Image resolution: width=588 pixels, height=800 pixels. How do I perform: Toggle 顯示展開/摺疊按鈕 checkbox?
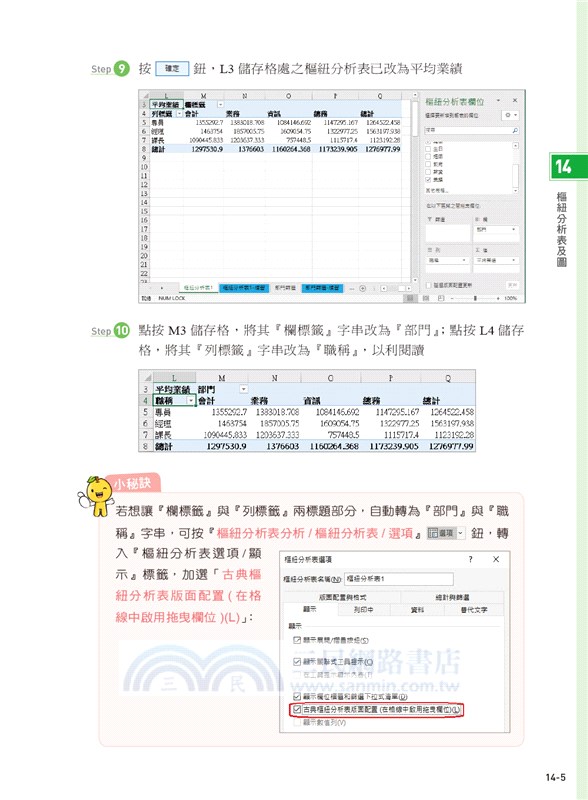point(297,640)
